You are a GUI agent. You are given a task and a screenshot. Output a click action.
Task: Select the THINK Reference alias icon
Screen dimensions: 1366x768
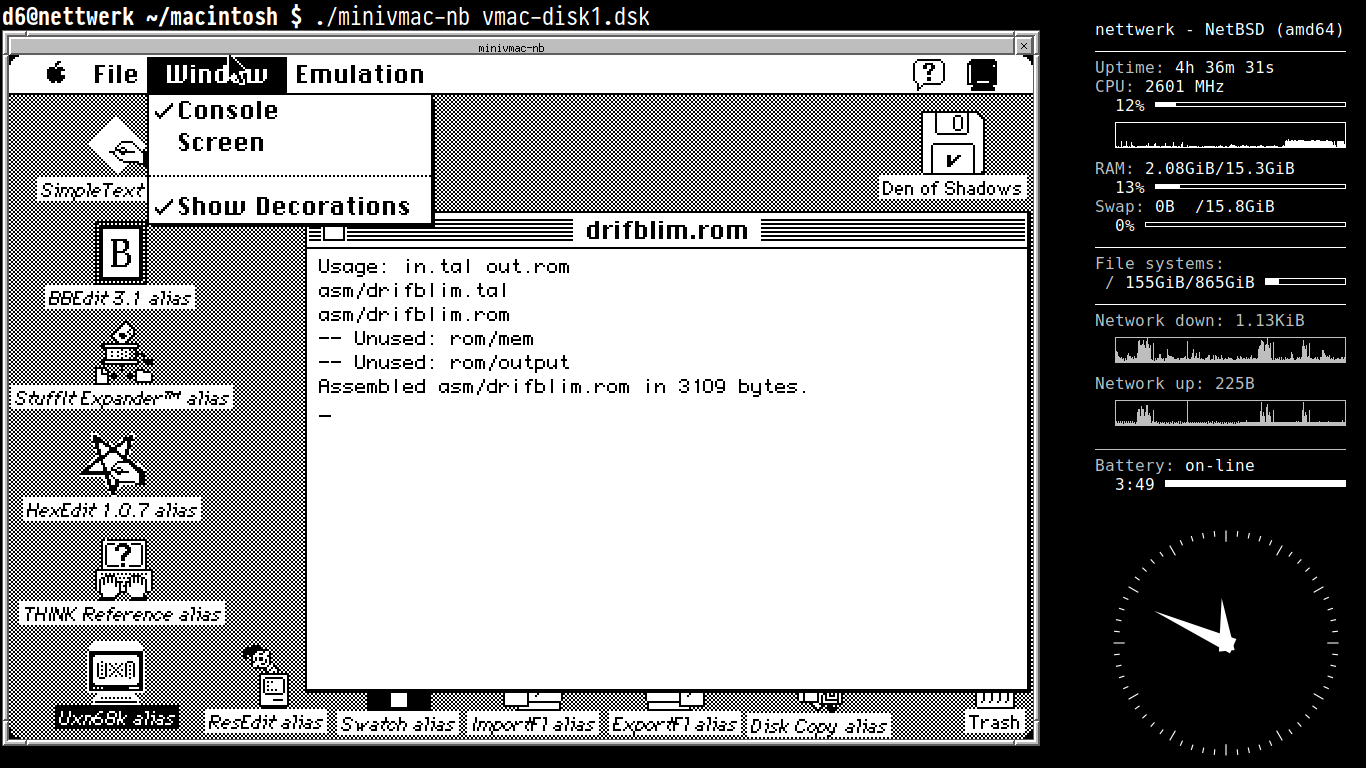(x=122, y=570)
